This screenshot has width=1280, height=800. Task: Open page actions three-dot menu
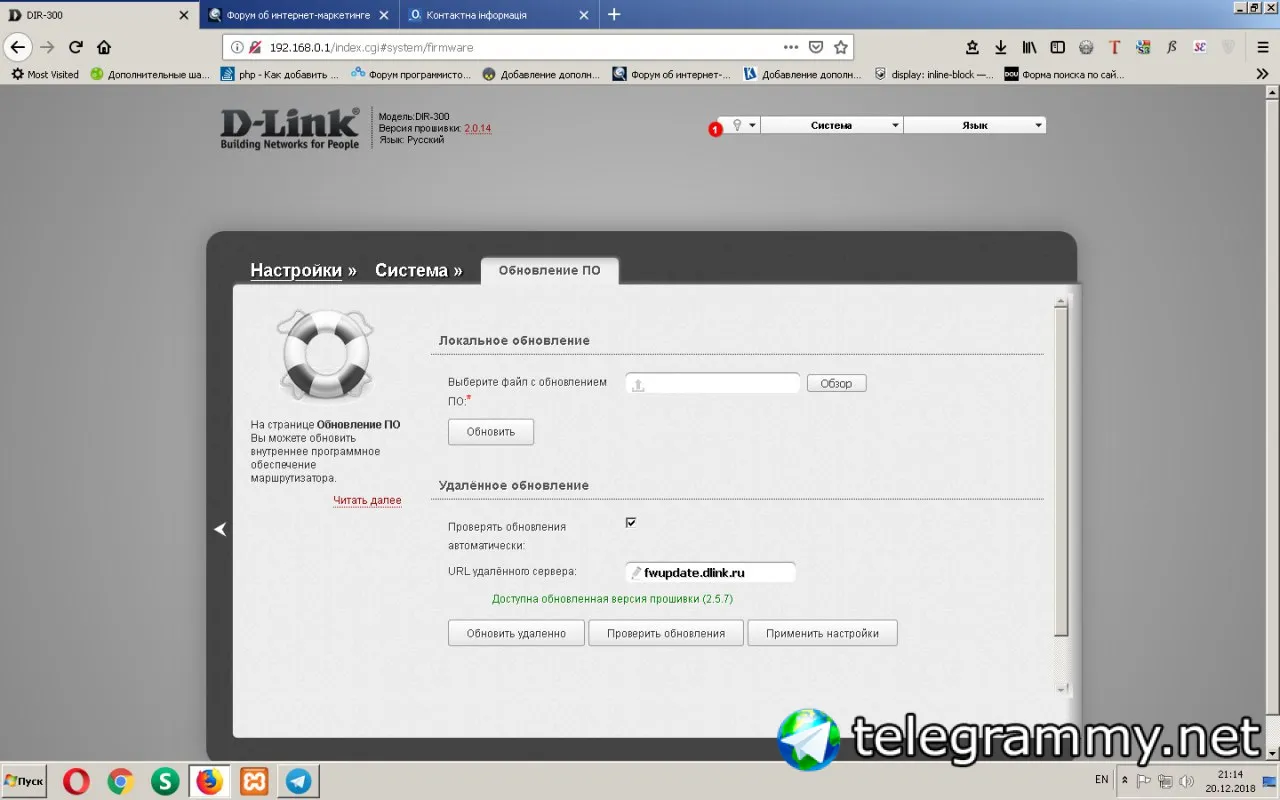click(x=791, y=47)
